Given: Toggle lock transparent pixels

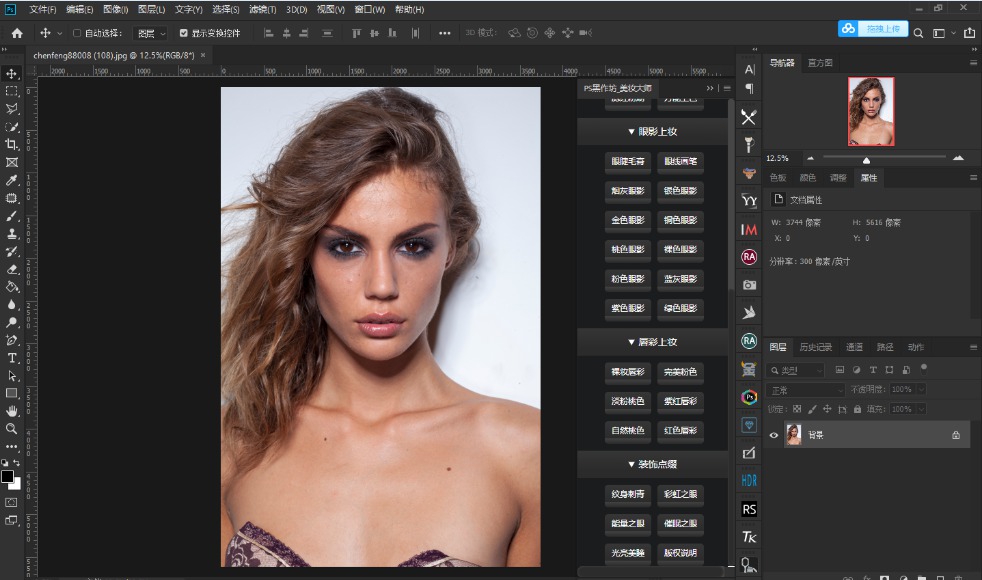Looking at the screenshot, I should [x=797, y=409].
